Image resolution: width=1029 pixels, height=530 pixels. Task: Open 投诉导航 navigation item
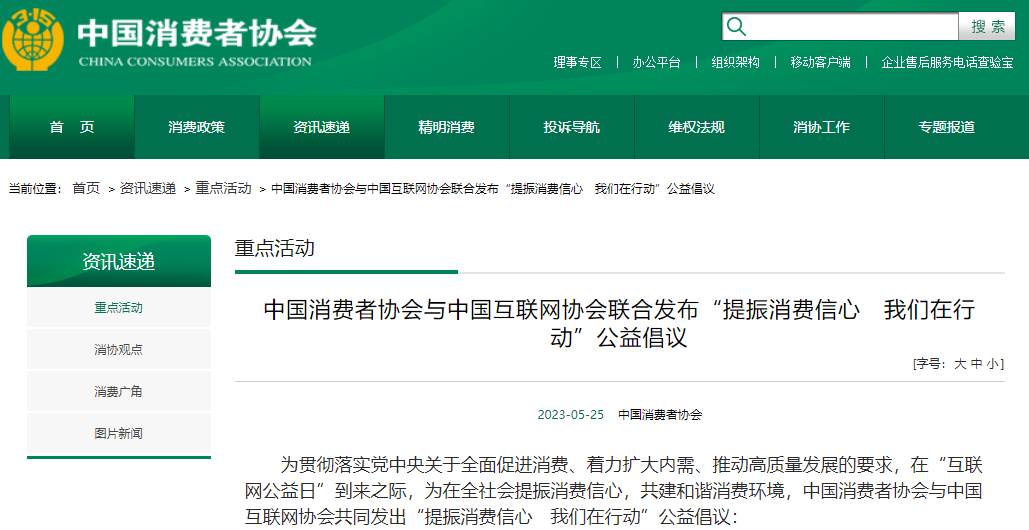coord(572,127)
